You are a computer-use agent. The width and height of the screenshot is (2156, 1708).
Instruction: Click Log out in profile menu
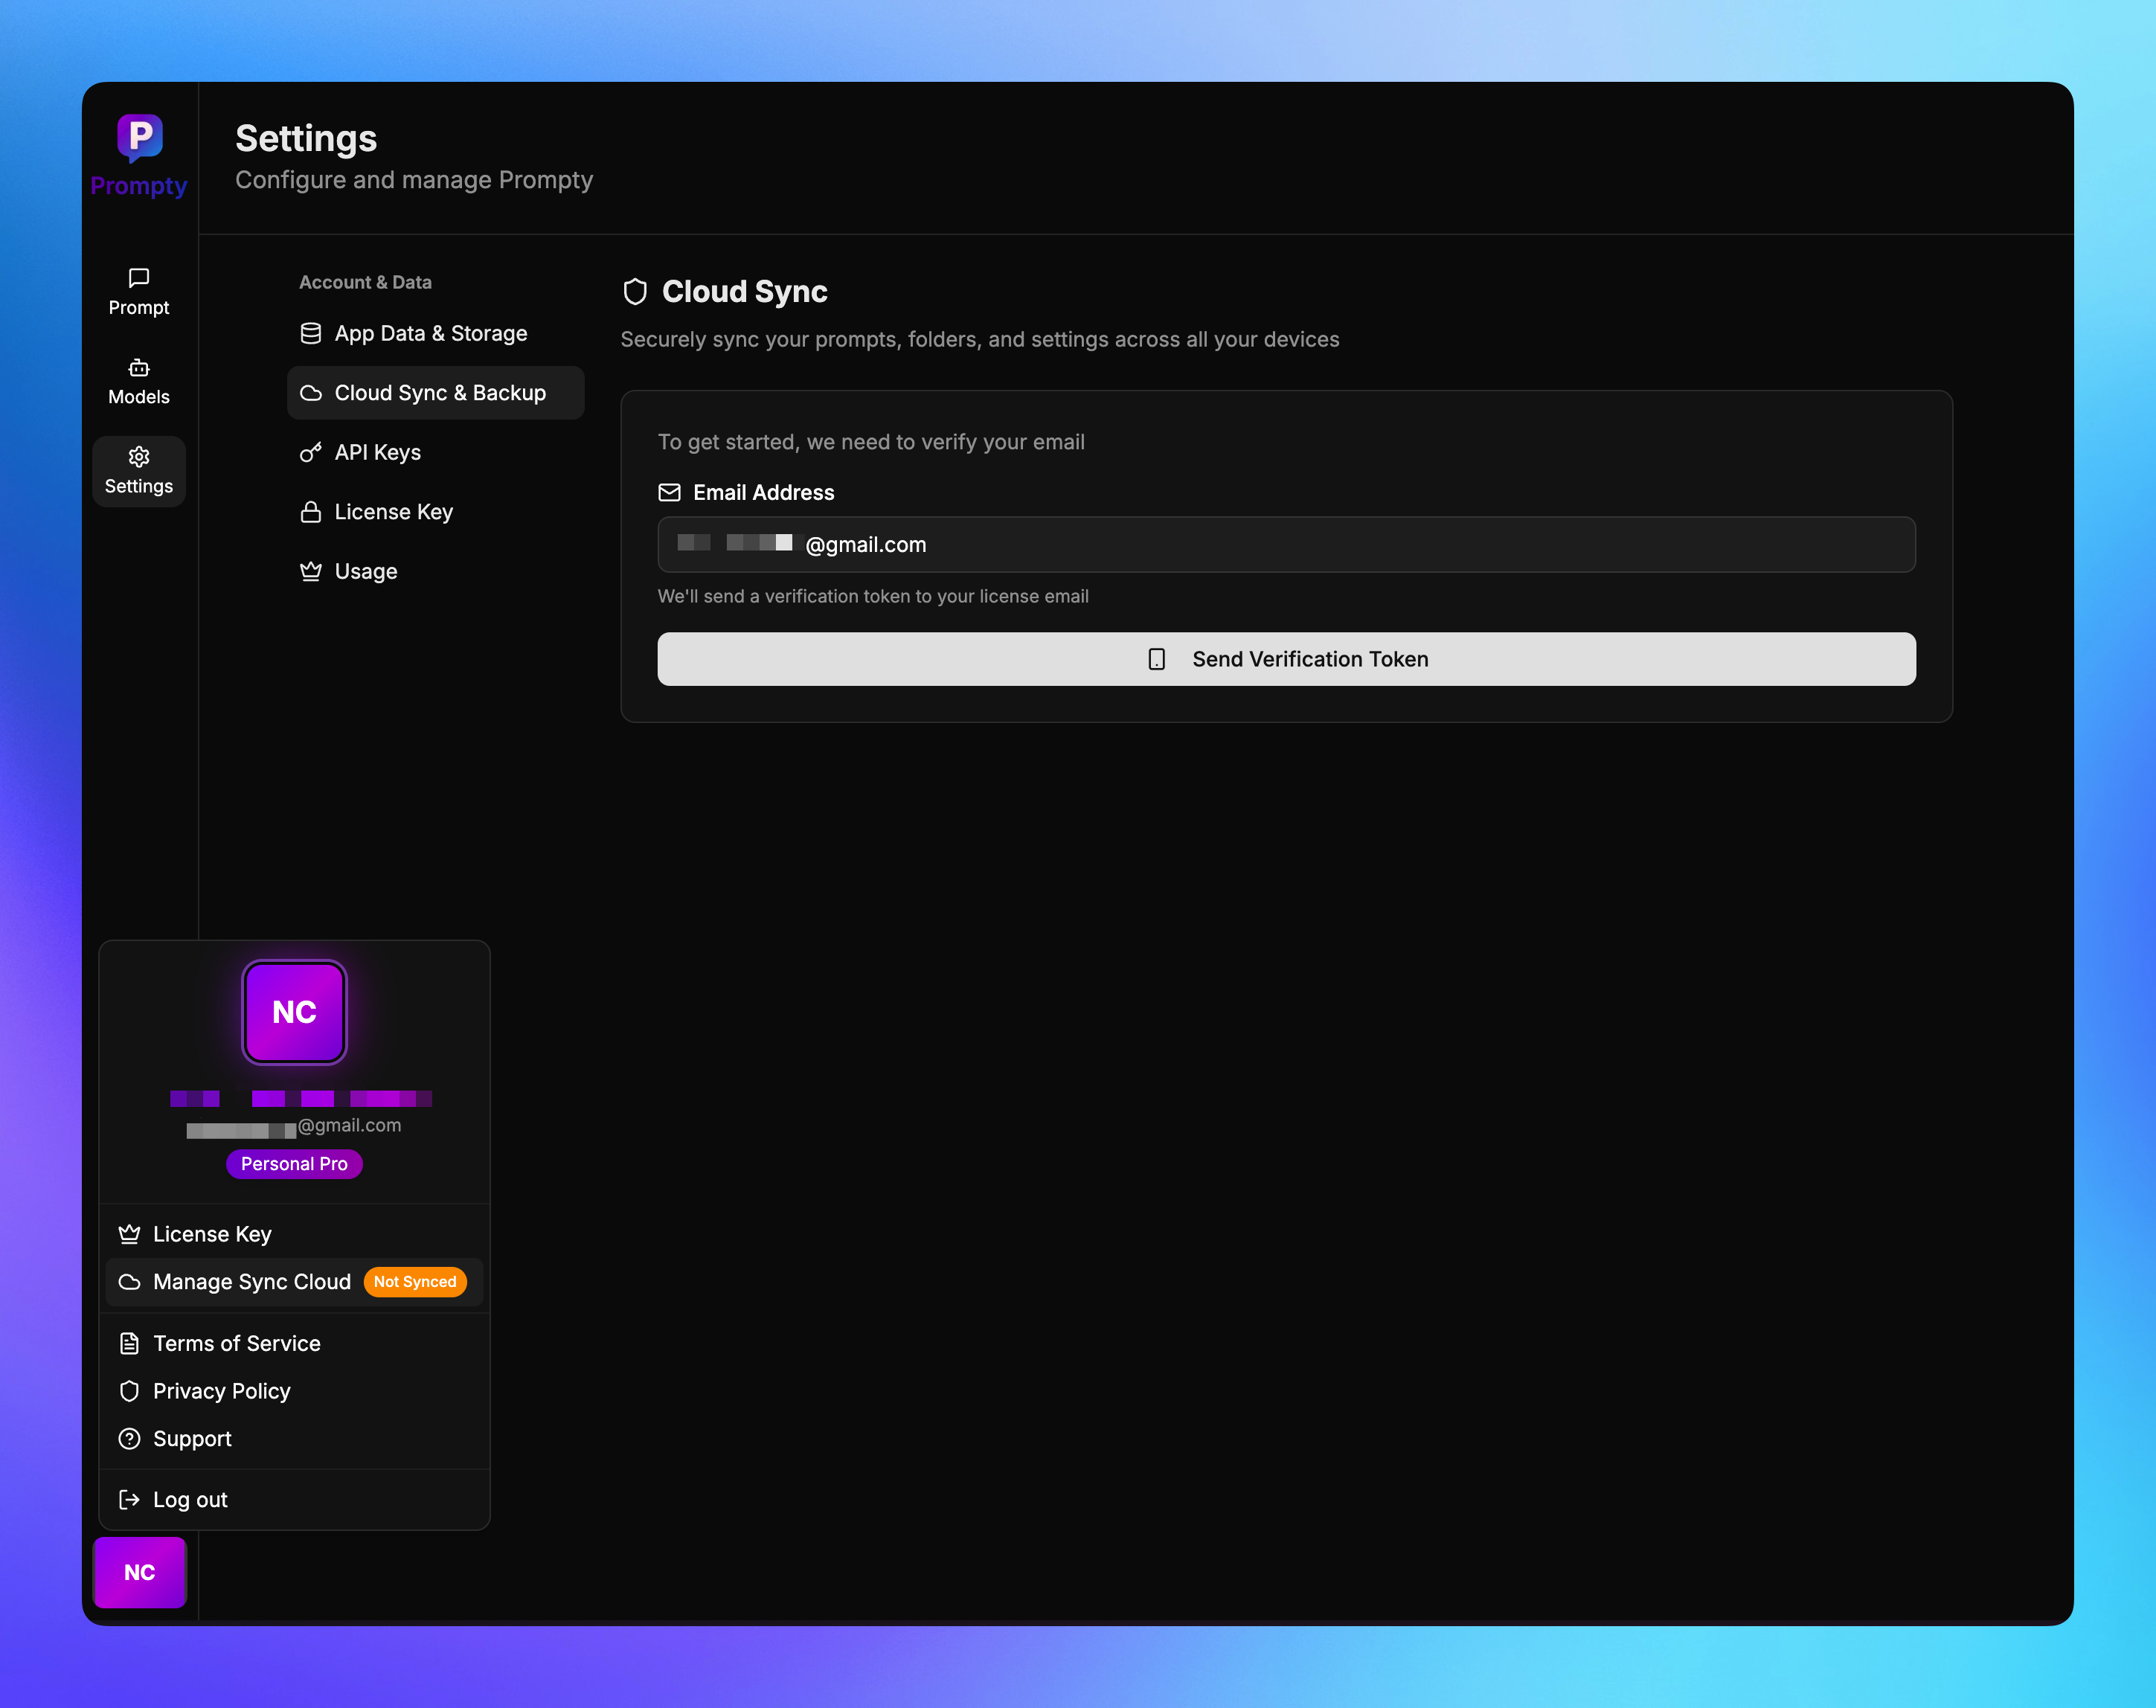pyautogui.click(x=190, y=1499)
